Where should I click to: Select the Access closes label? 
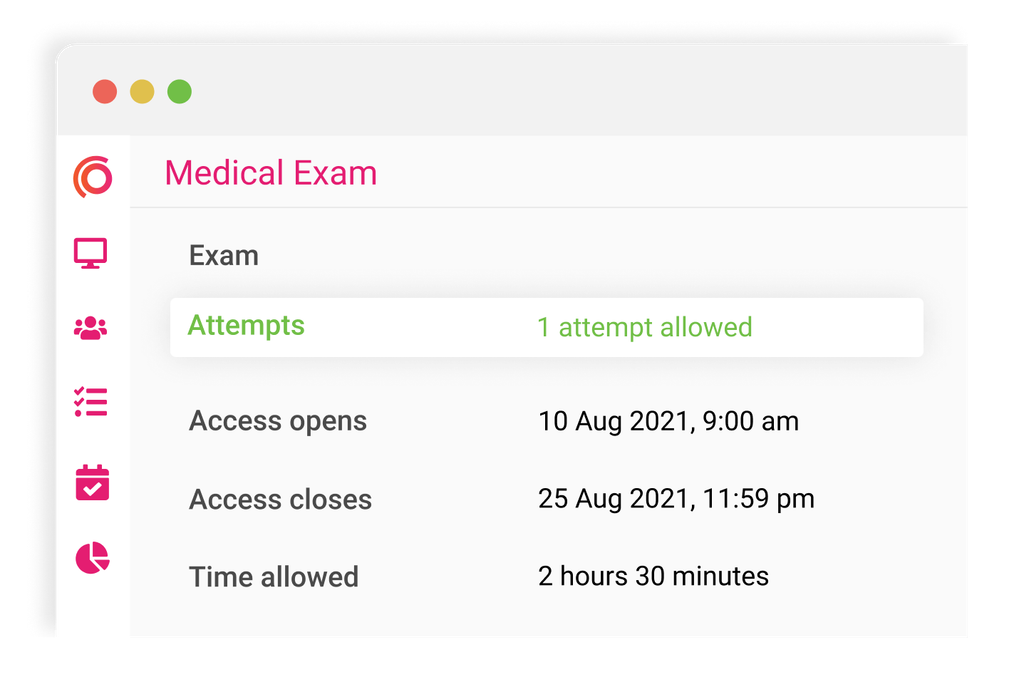[280, 499]
